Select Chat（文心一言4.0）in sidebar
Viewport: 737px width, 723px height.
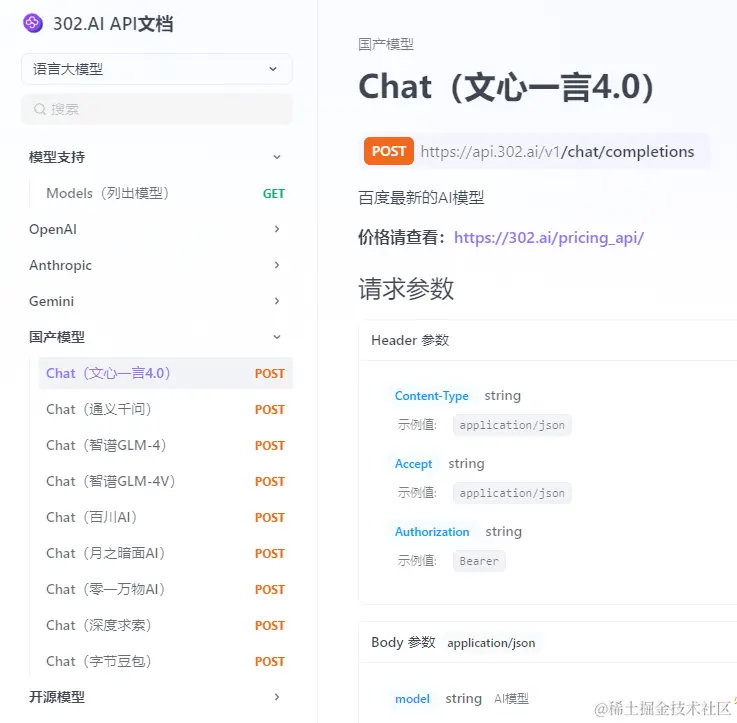point(165,373)
